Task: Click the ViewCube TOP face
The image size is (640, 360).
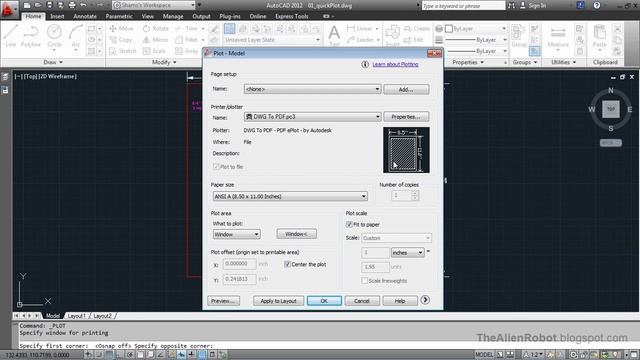Action: click(611, 109)
